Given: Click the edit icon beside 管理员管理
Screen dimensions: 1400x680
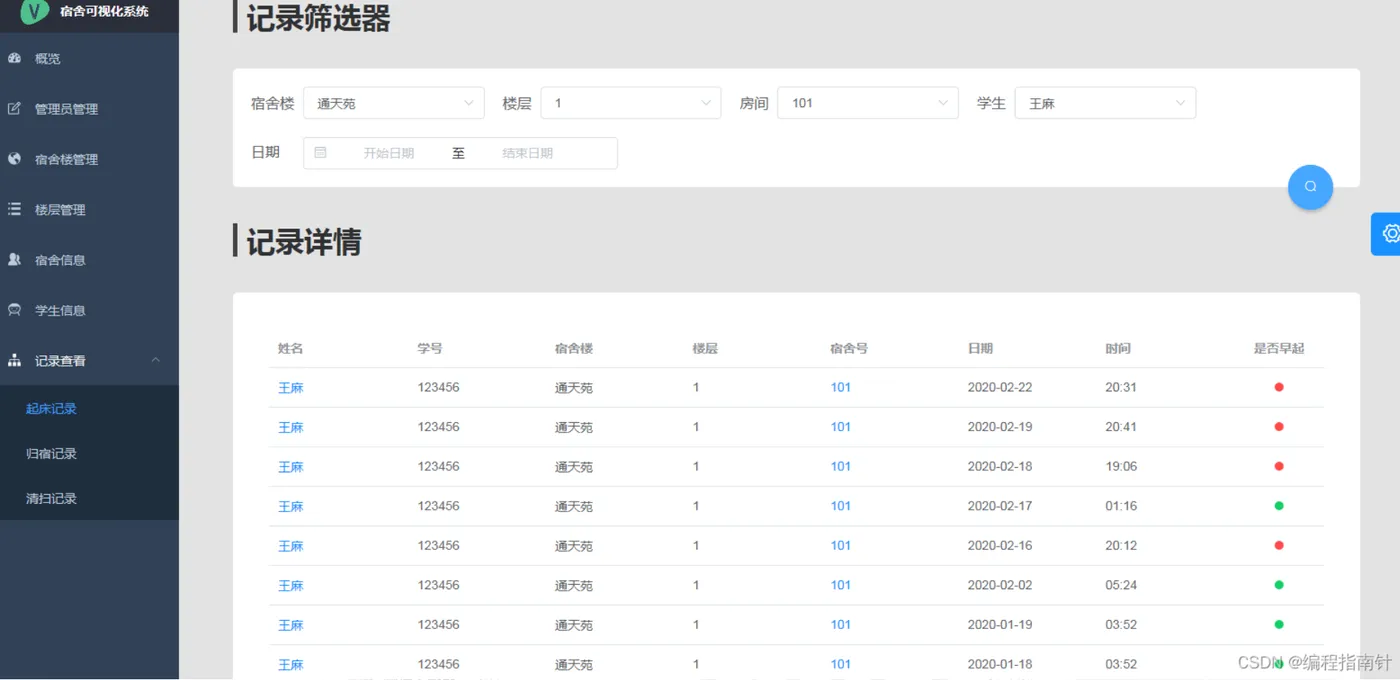Looking at the screenshot, I should pyautogui.click(x=14, y=108).
